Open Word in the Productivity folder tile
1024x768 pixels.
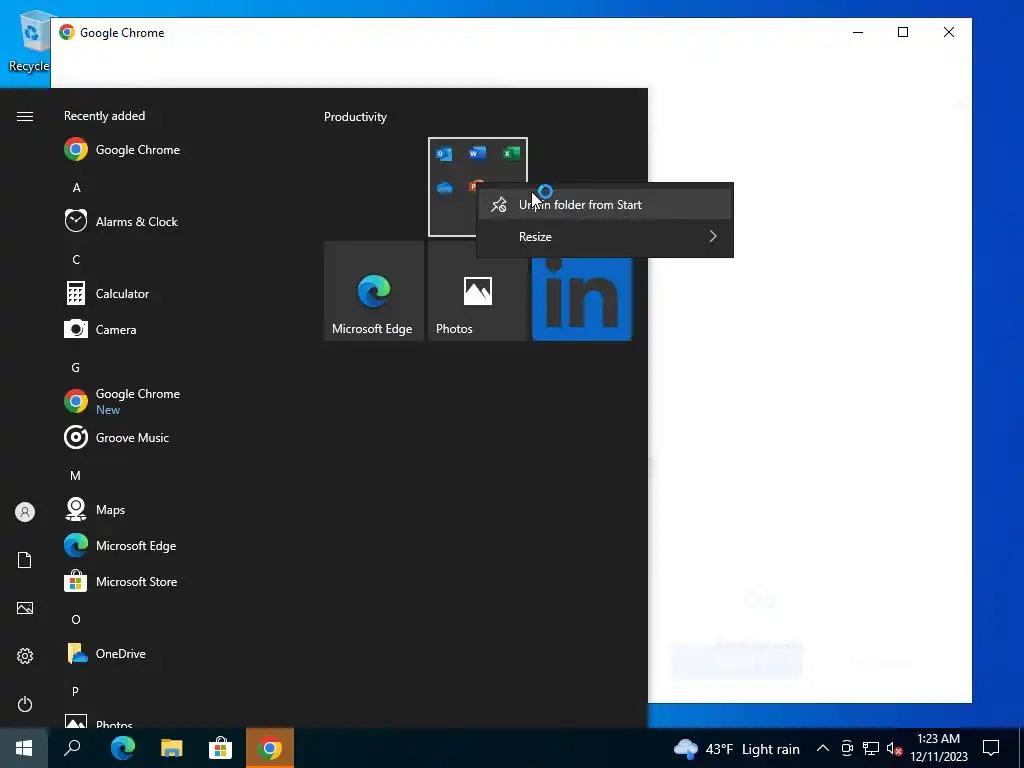click(477, 153)
